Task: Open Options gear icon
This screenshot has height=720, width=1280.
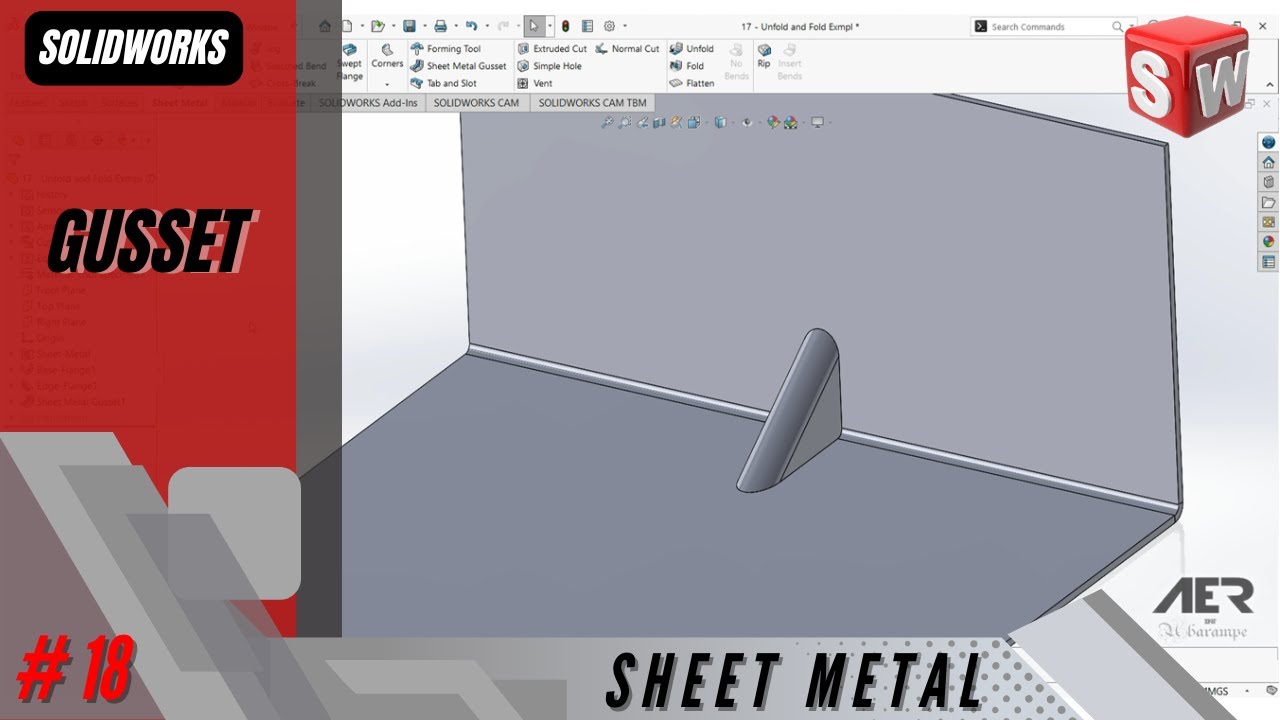Action: click(x=609, y=26)
